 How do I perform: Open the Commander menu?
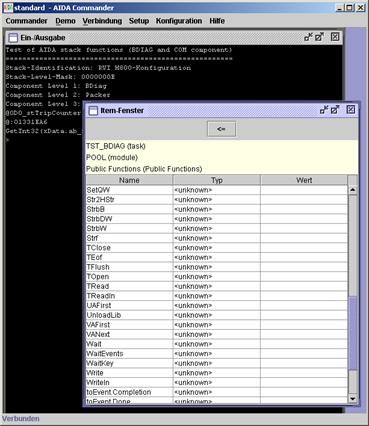point(26,21)
